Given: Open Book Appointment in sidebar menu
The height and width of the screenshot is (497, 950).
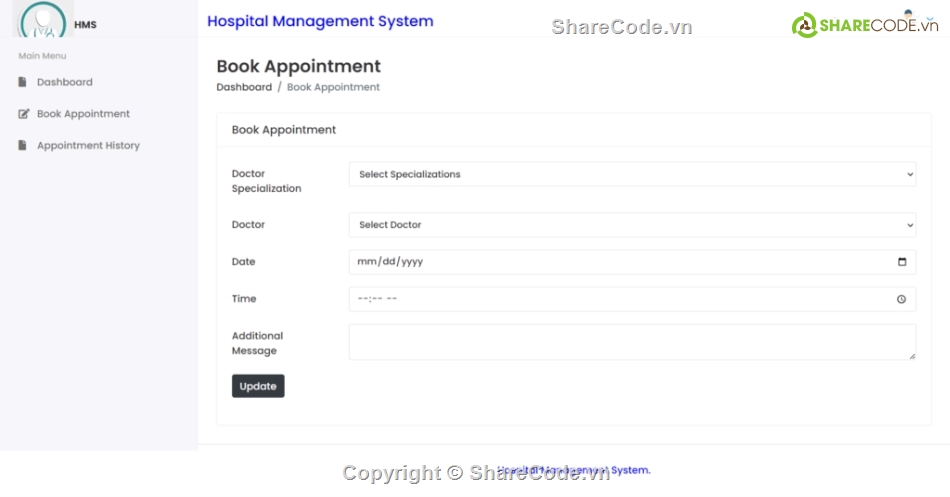Looking at the screenshot, I should 83,114.
